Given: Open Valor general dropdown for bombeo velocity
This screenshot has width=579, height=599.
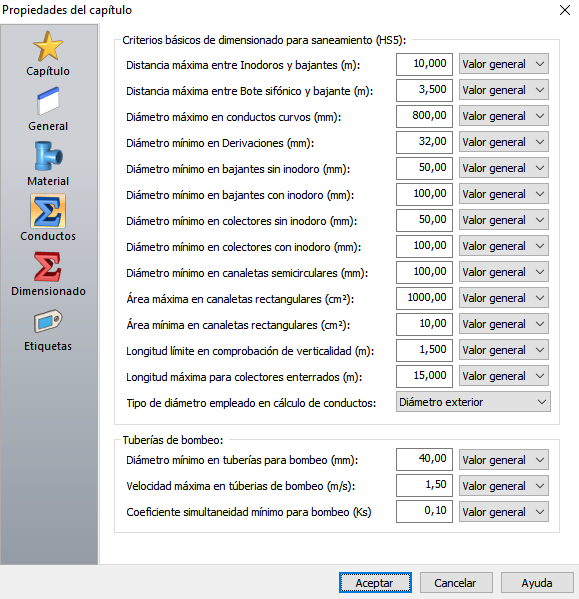Looking at the screenshot, I should pos(504,486).
